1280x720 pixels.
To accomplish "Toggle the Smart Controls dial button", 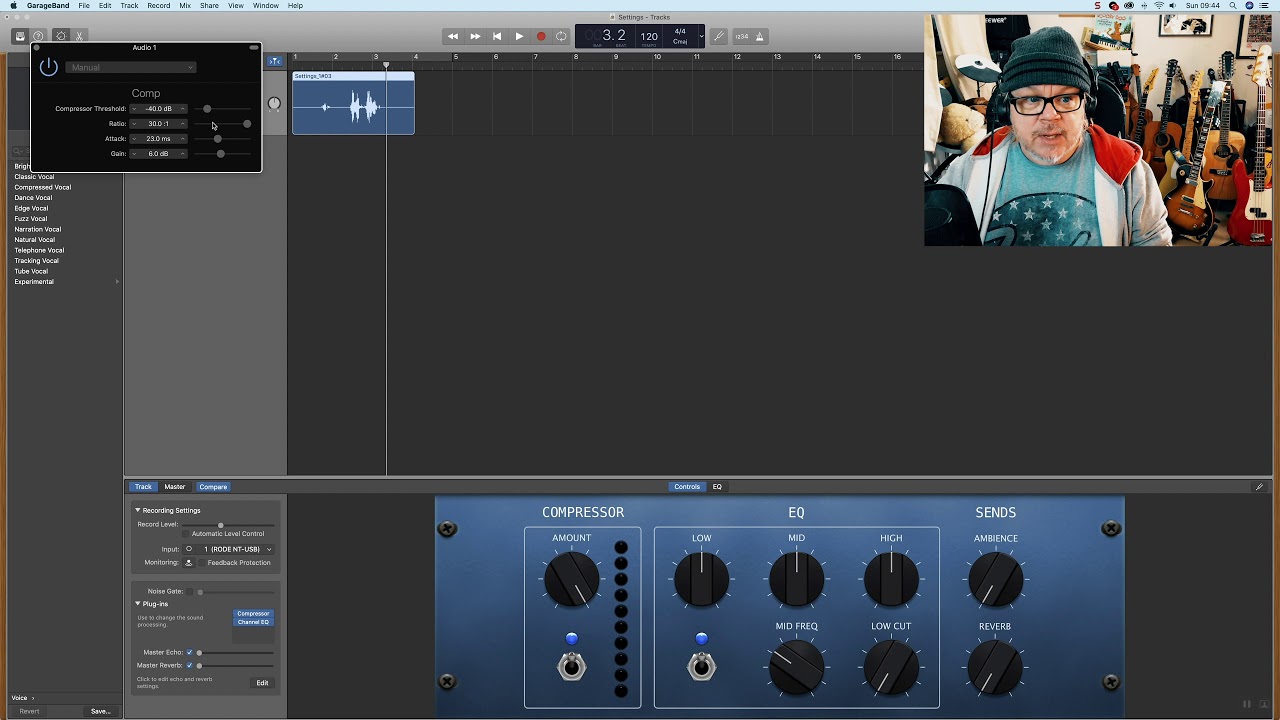I will (60, 36).
